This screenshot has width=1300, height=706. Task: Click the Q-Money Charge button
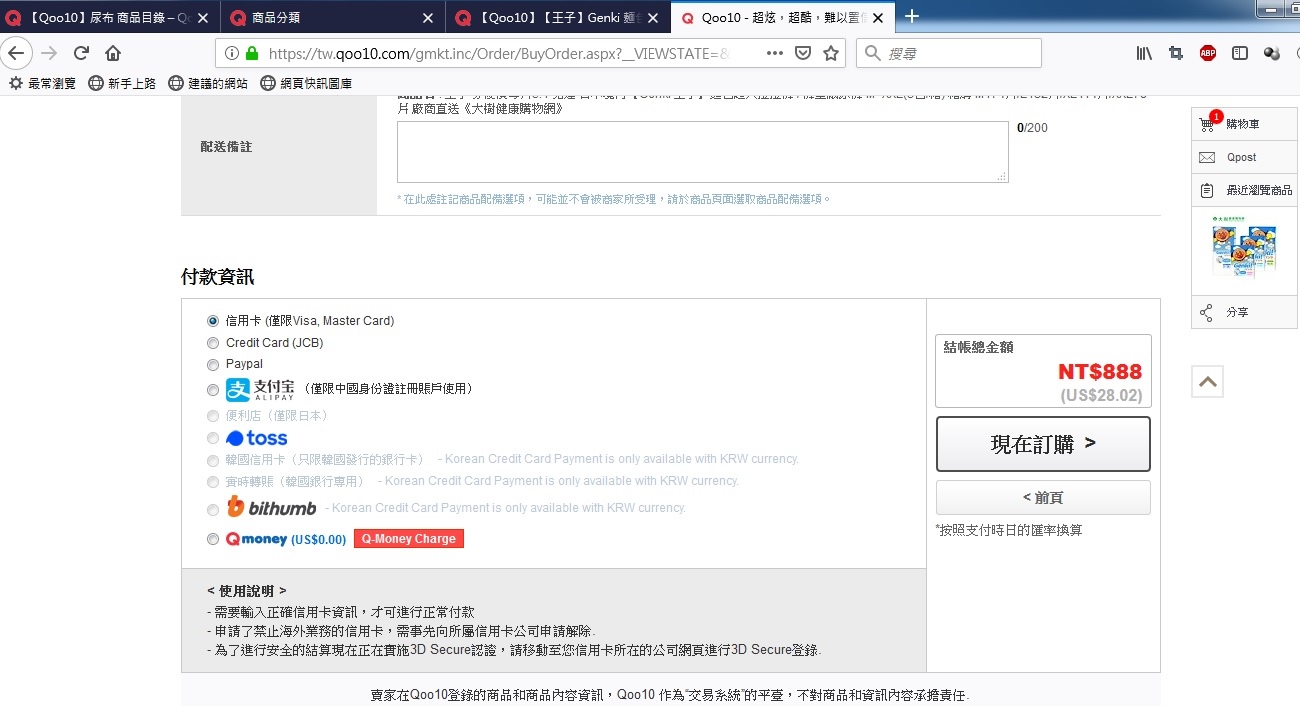[409, 539]
